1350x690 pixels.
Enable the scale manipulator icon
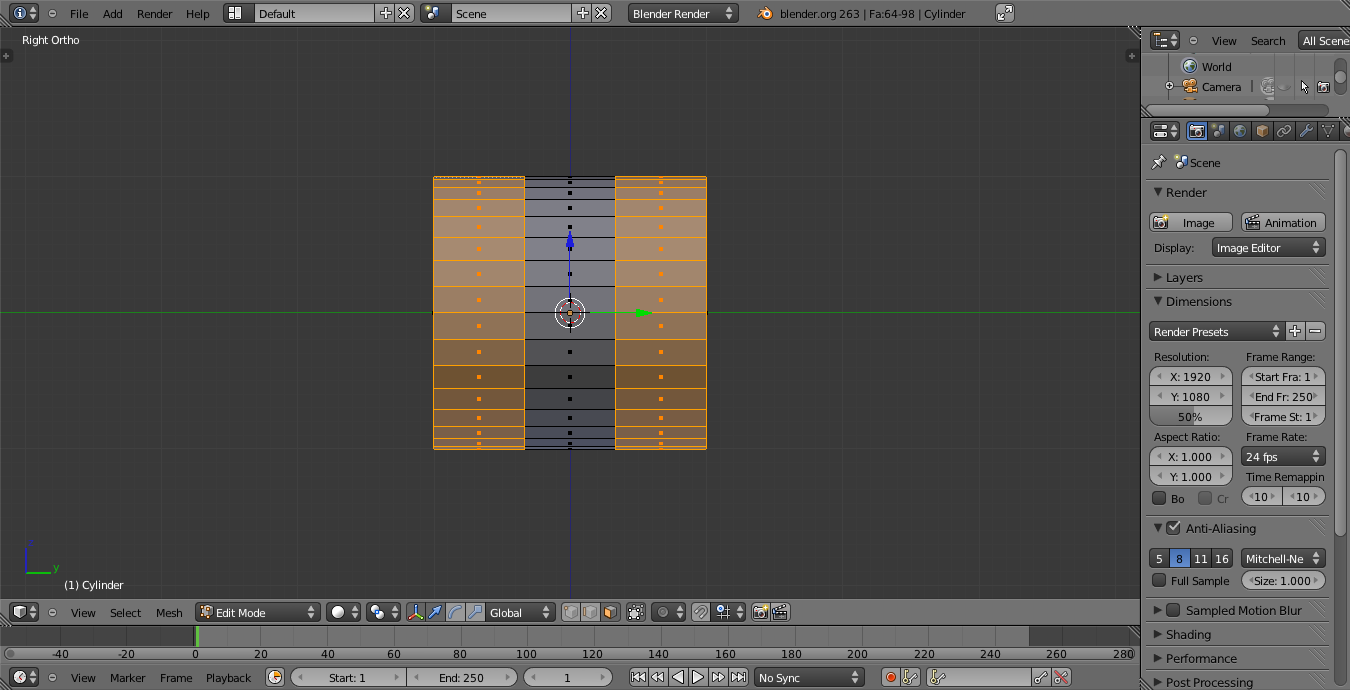(475, 612)
